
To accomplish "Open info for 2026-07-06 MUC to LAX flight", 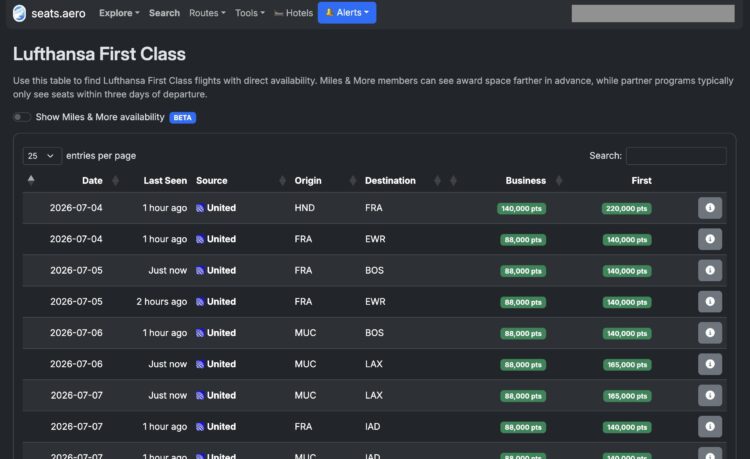I will click(x=710, y=364).
